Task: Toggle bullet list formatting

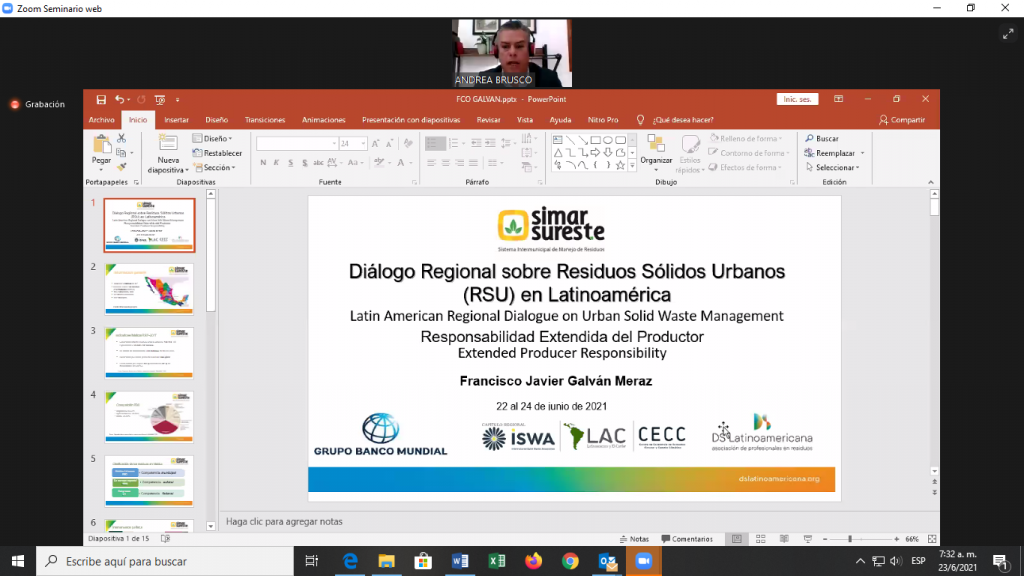Action: click(434, 143)
